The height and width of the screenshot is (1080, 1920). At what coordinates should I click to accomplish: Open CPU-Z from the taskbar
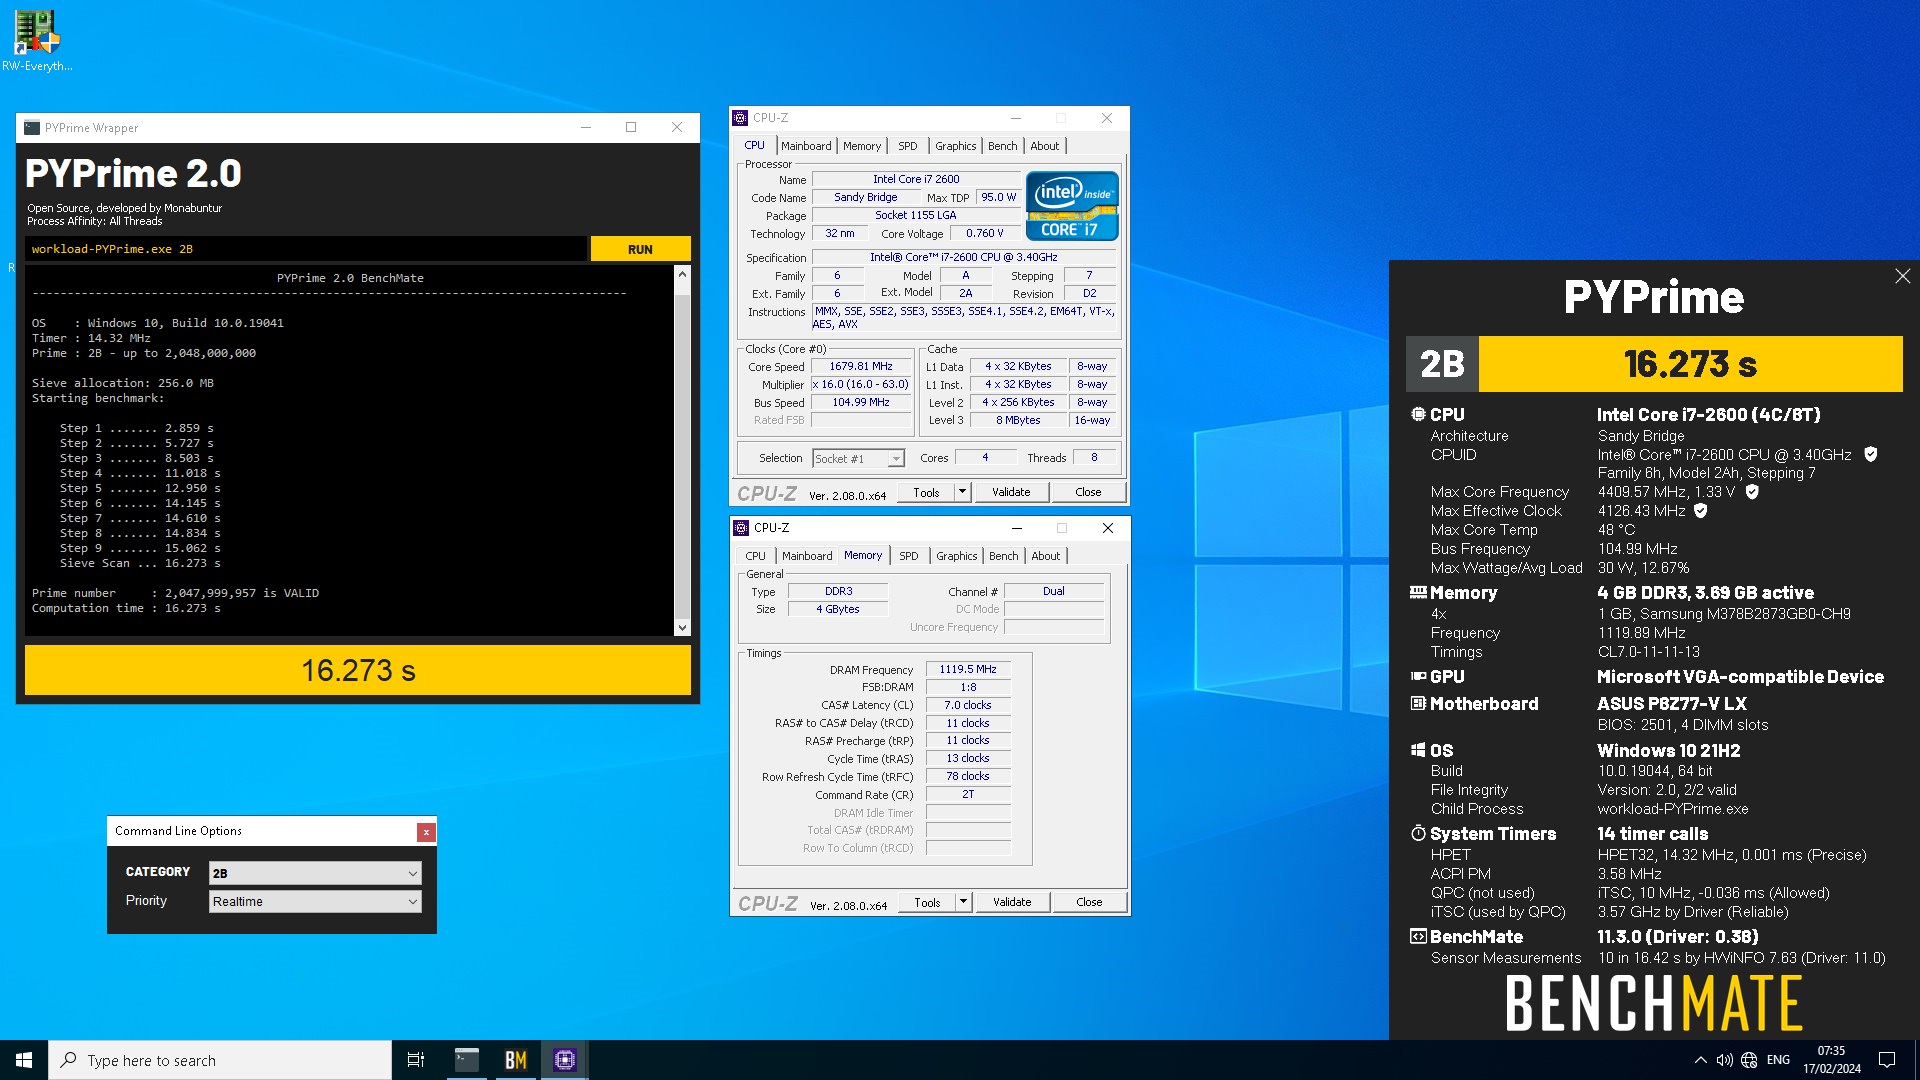565,1060
